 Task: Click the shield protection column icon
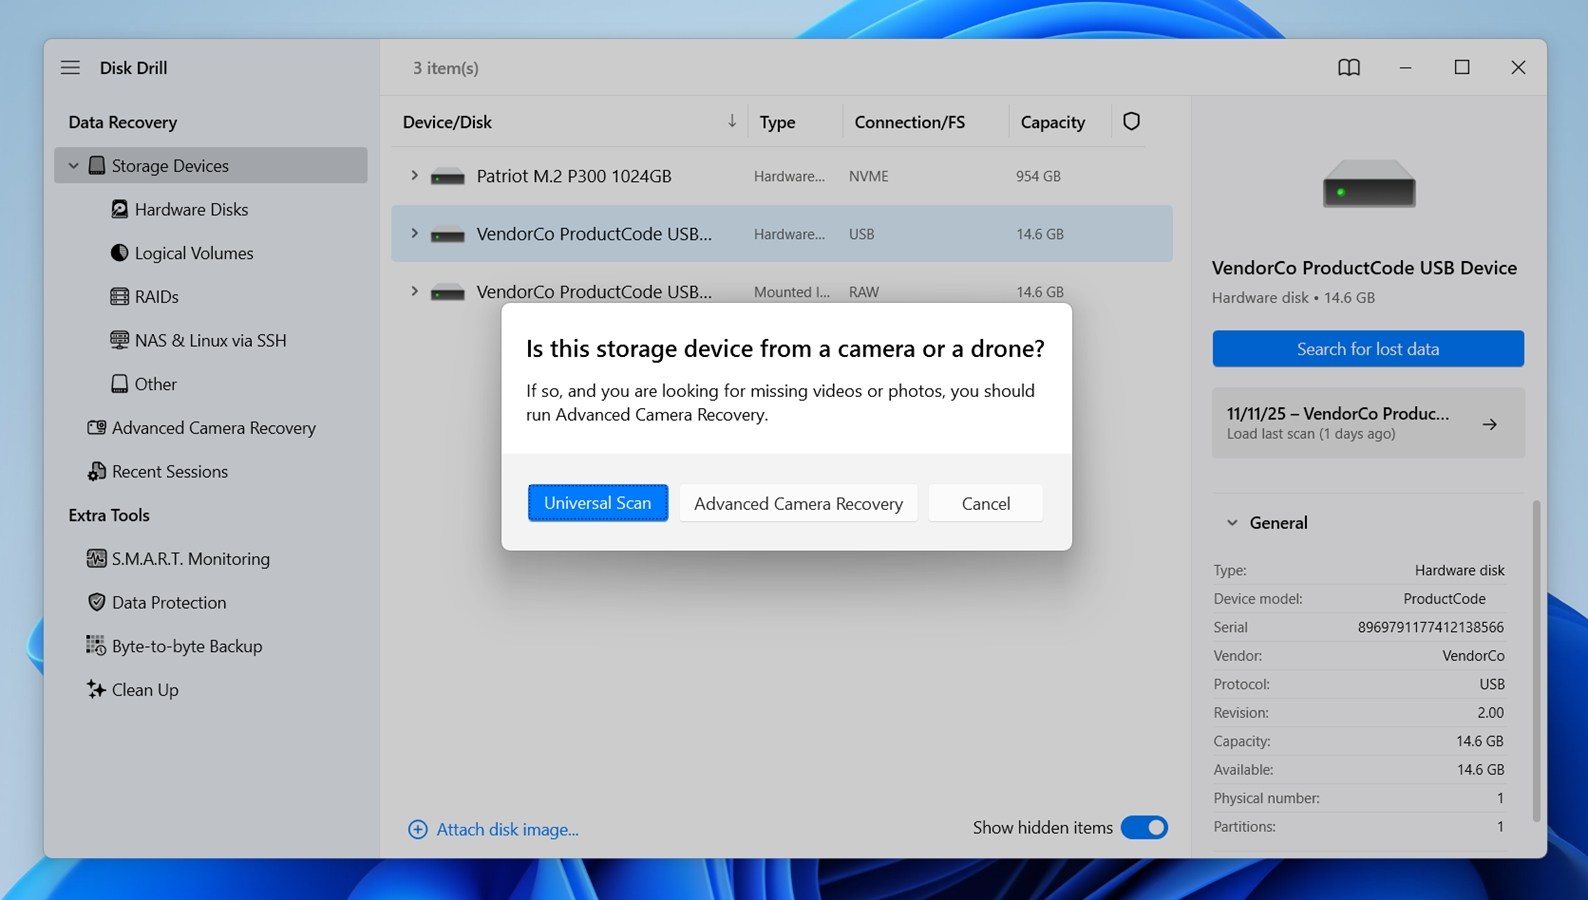[x=1131, y=121]
